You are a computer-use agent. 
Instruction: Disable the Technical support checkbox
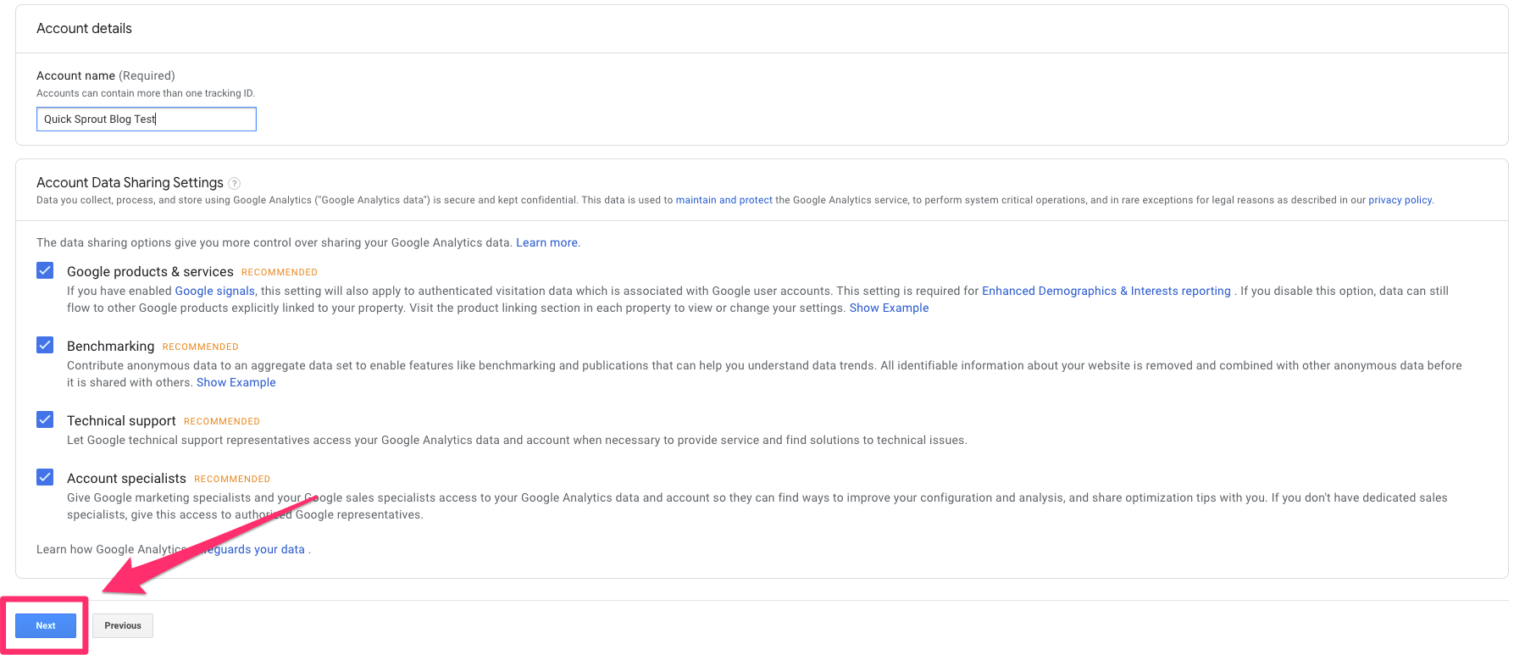(x=45, y=420)
